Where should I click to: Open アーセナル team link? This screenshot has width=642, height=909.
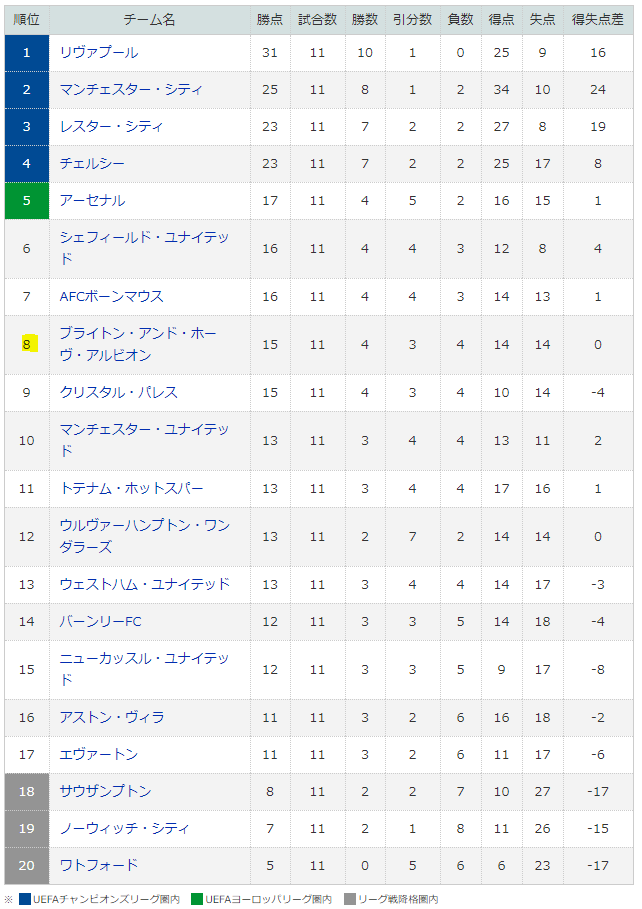click(92, 201)
